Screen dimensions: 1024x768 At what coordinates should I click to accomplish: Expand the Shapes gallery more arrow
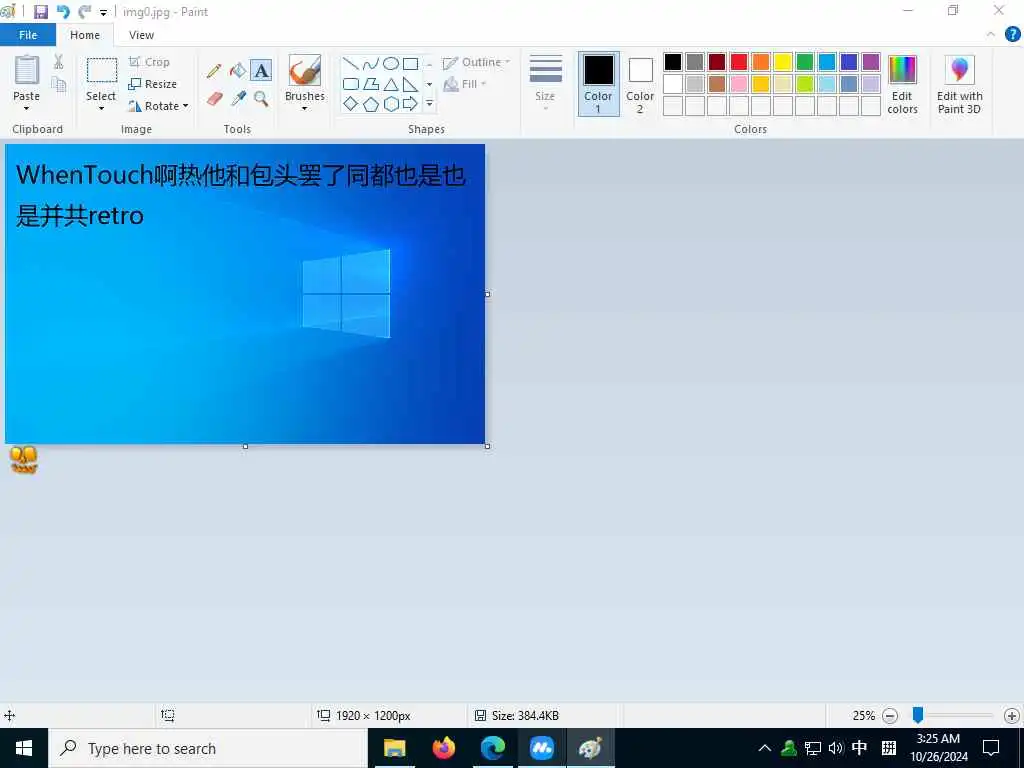[x=429, y=104]
